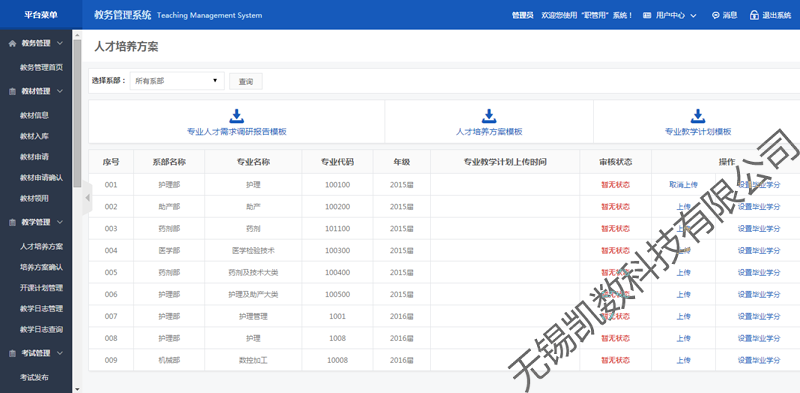This screenshot has width=800, height=393.
Task: Click the home icon beside 教务管理
Action: 12,43
